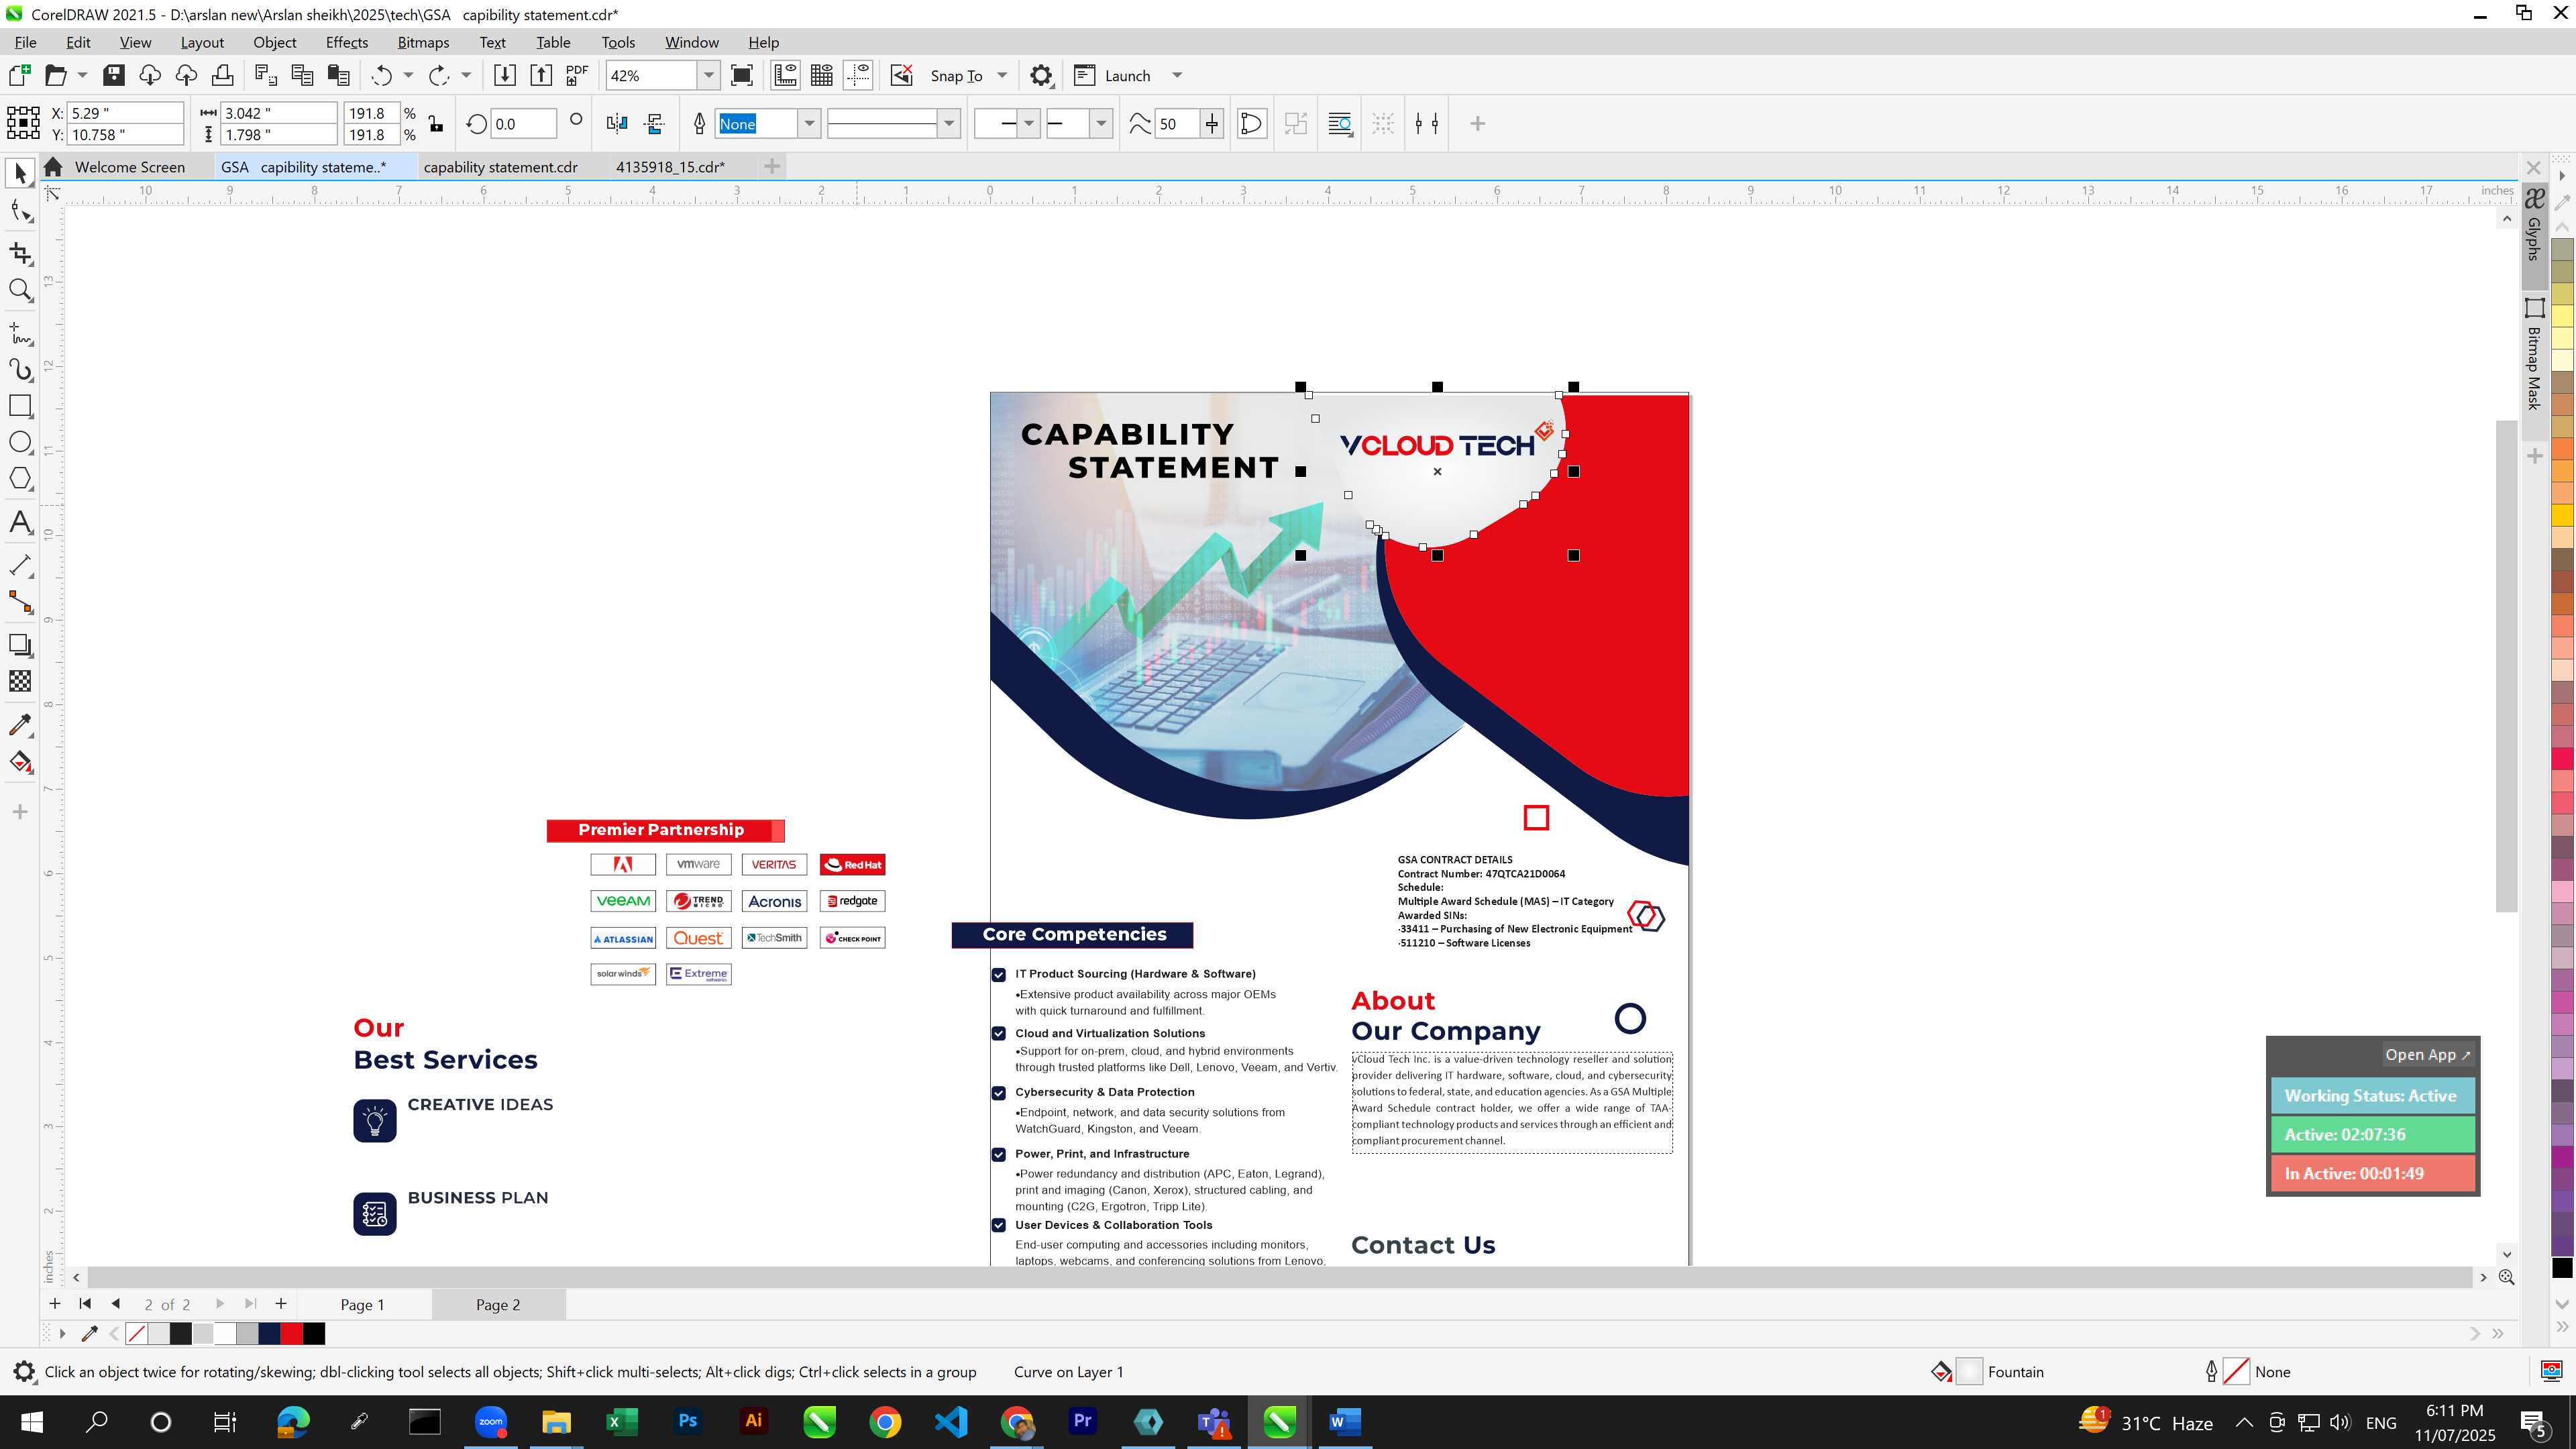
Task: Select the Freehand drawing tool
Action: [20, 333]
